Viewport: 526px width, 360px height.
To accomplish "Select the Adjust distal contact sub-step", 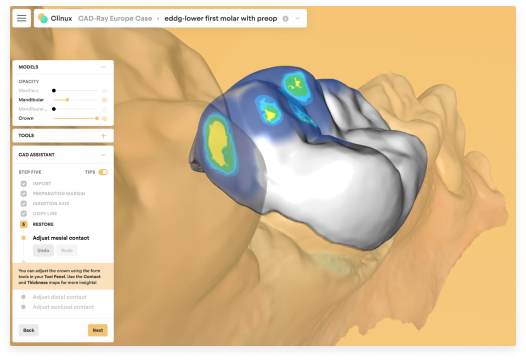I will pyautogui.click(x=59, y=297).
